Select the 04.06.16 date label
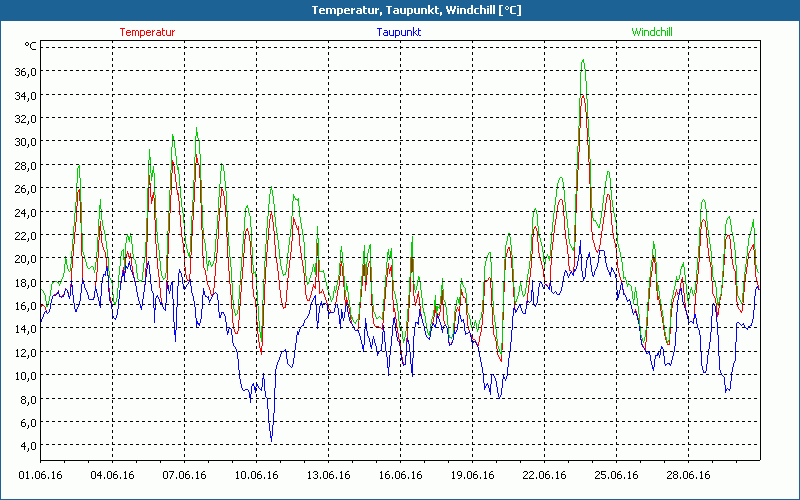This screenshot has width=800, height=500. [x=112, y=475]
